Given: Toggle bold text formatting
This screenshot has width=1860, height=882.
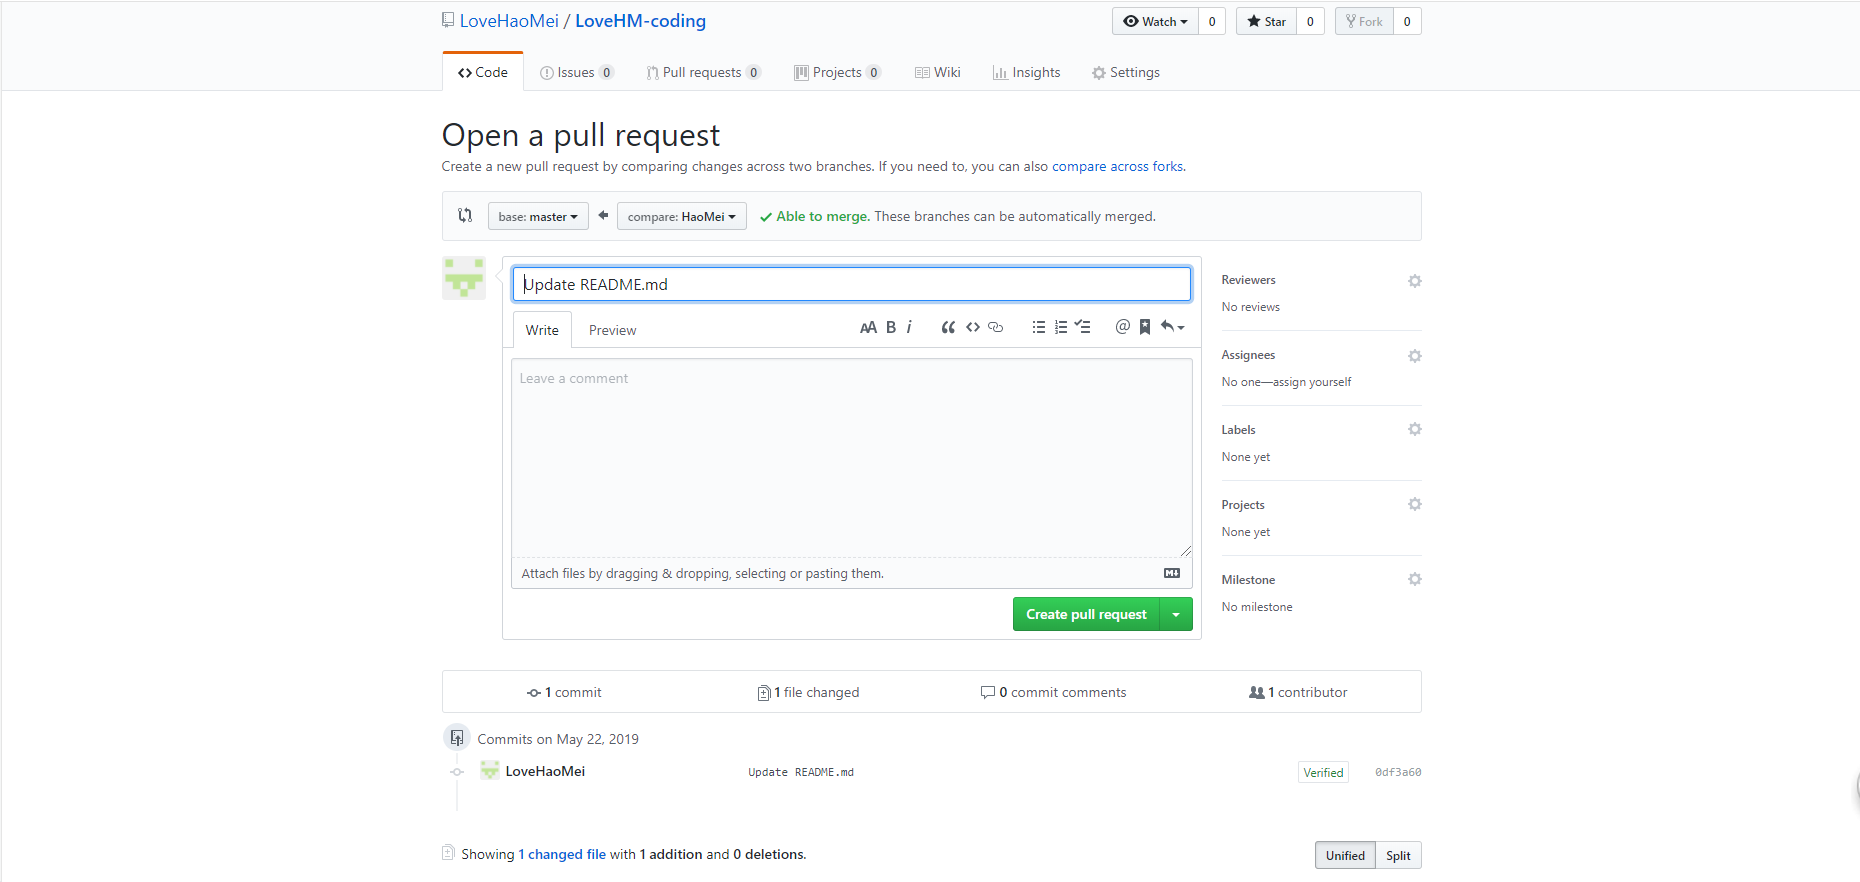Looking at the screenshot, I should point(891,327).
